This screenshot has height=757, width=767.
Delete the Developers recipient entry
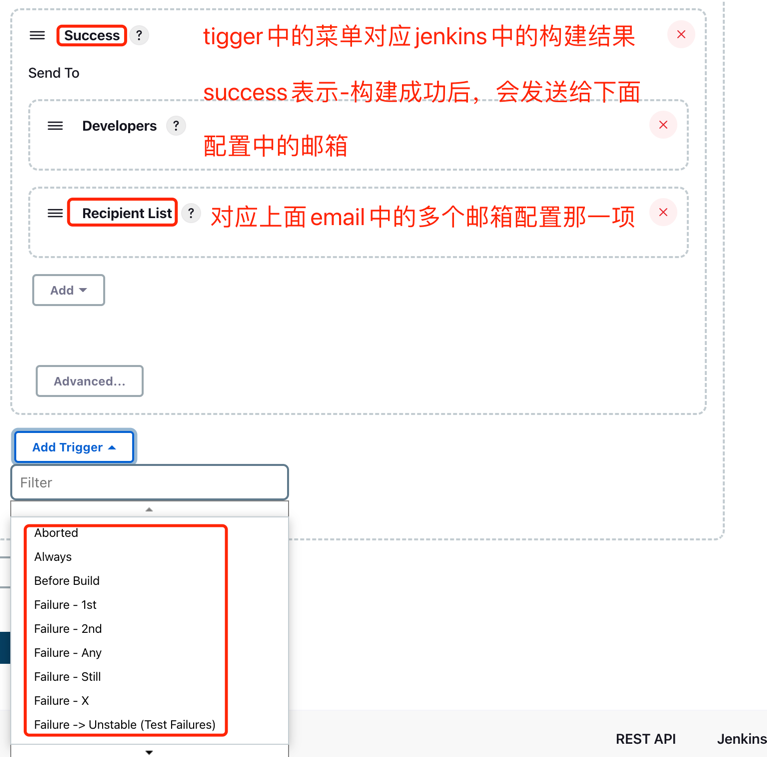click(663, 125)
